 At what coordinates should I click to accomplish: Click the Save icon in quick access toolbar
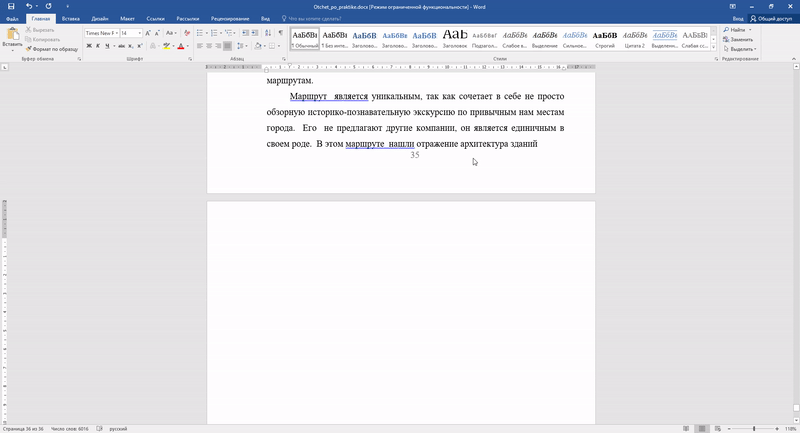(x=11, y=6)
